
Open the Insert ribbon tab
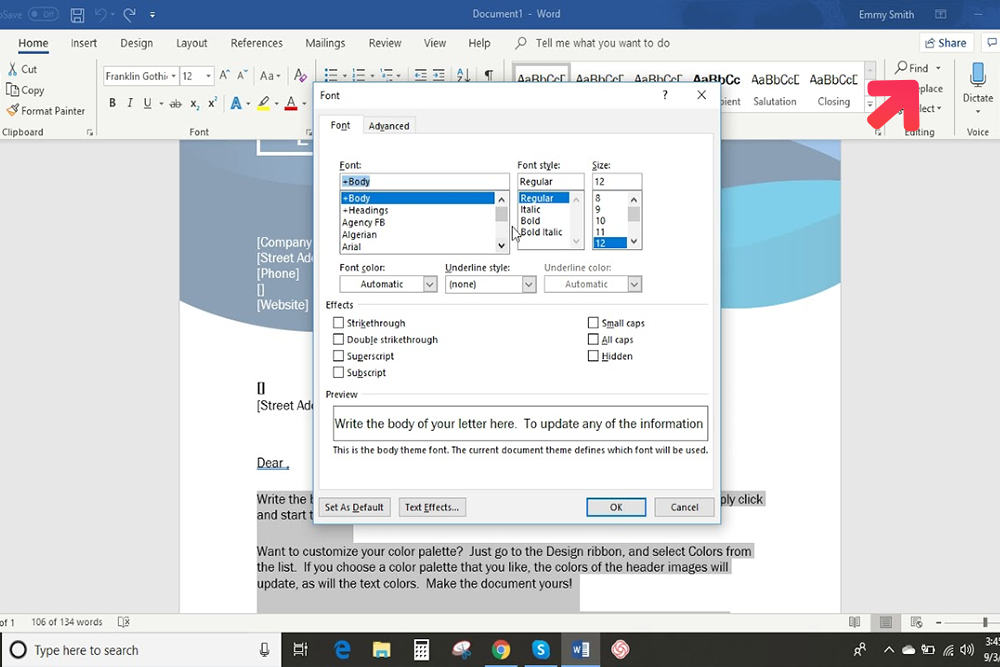[84, 43]
